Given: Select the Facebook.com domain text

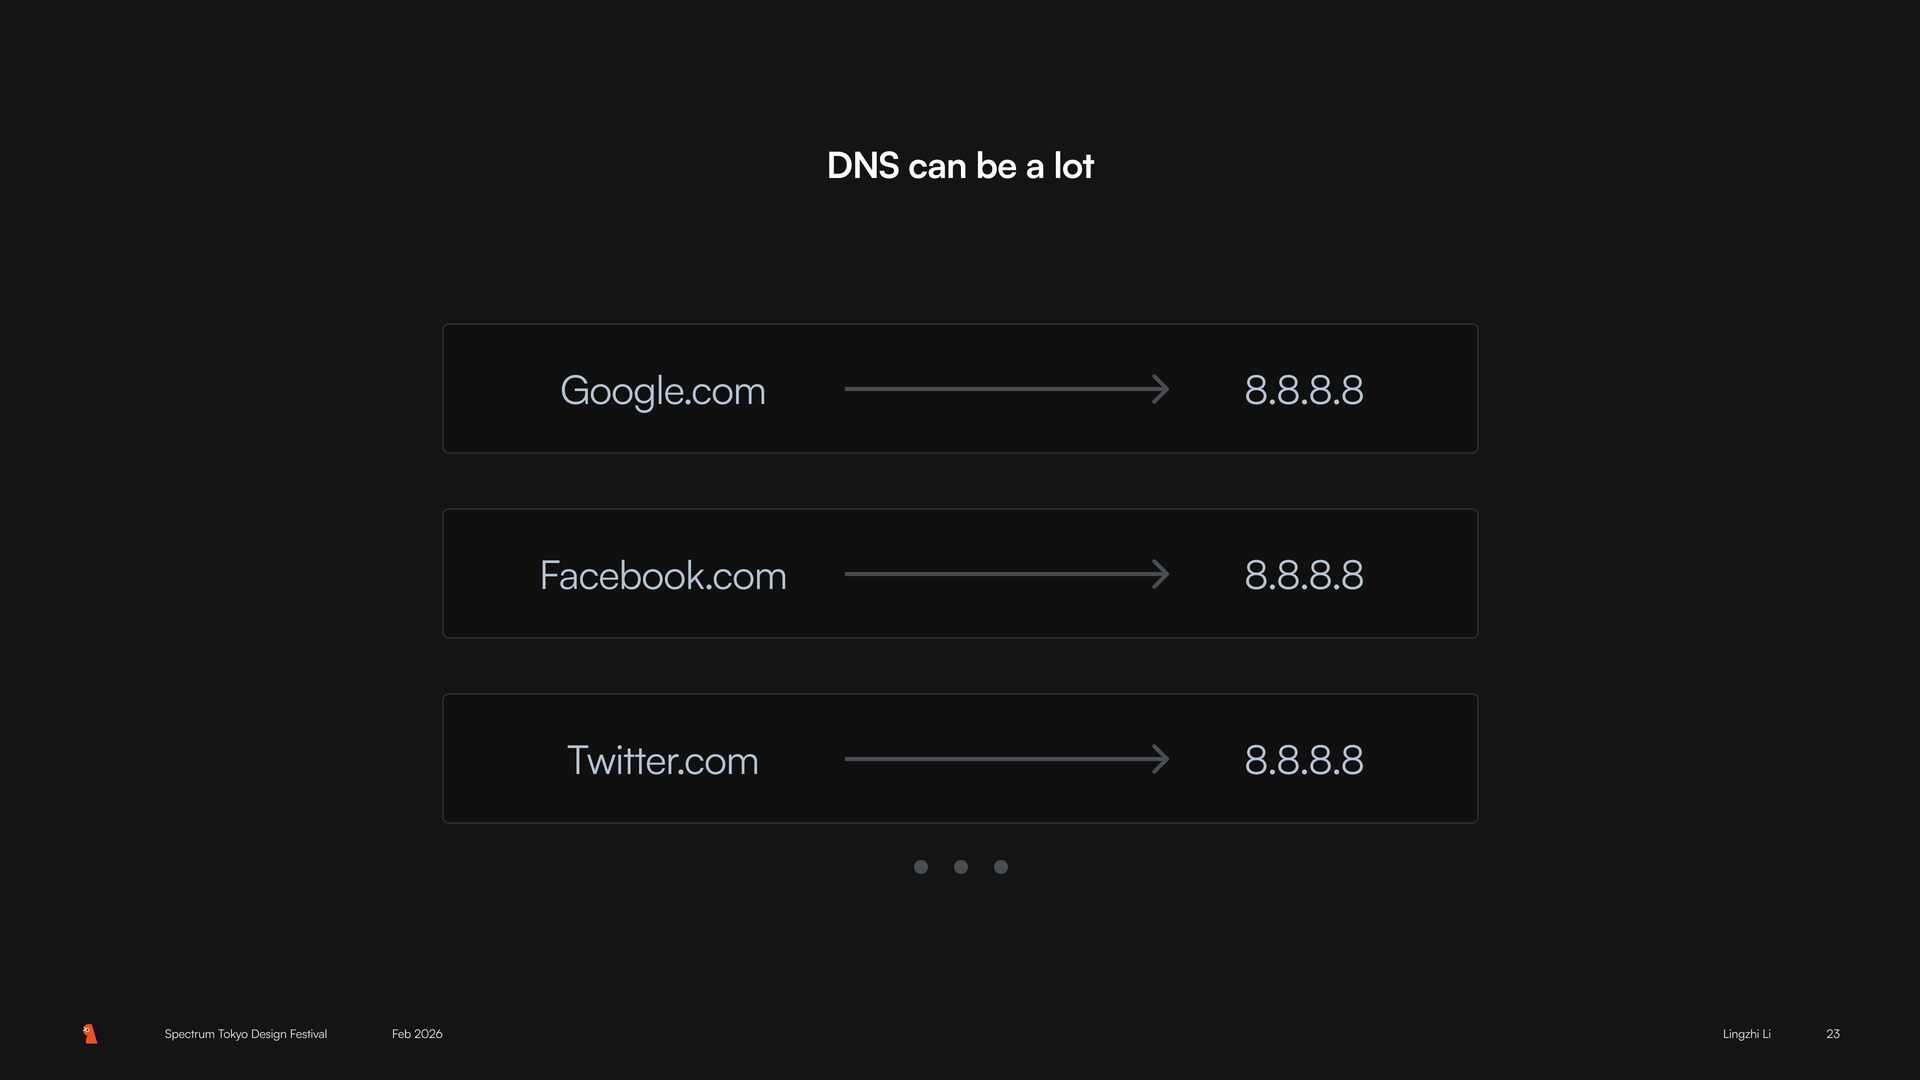Looking at the screenshot, I should tap(662, 575).
